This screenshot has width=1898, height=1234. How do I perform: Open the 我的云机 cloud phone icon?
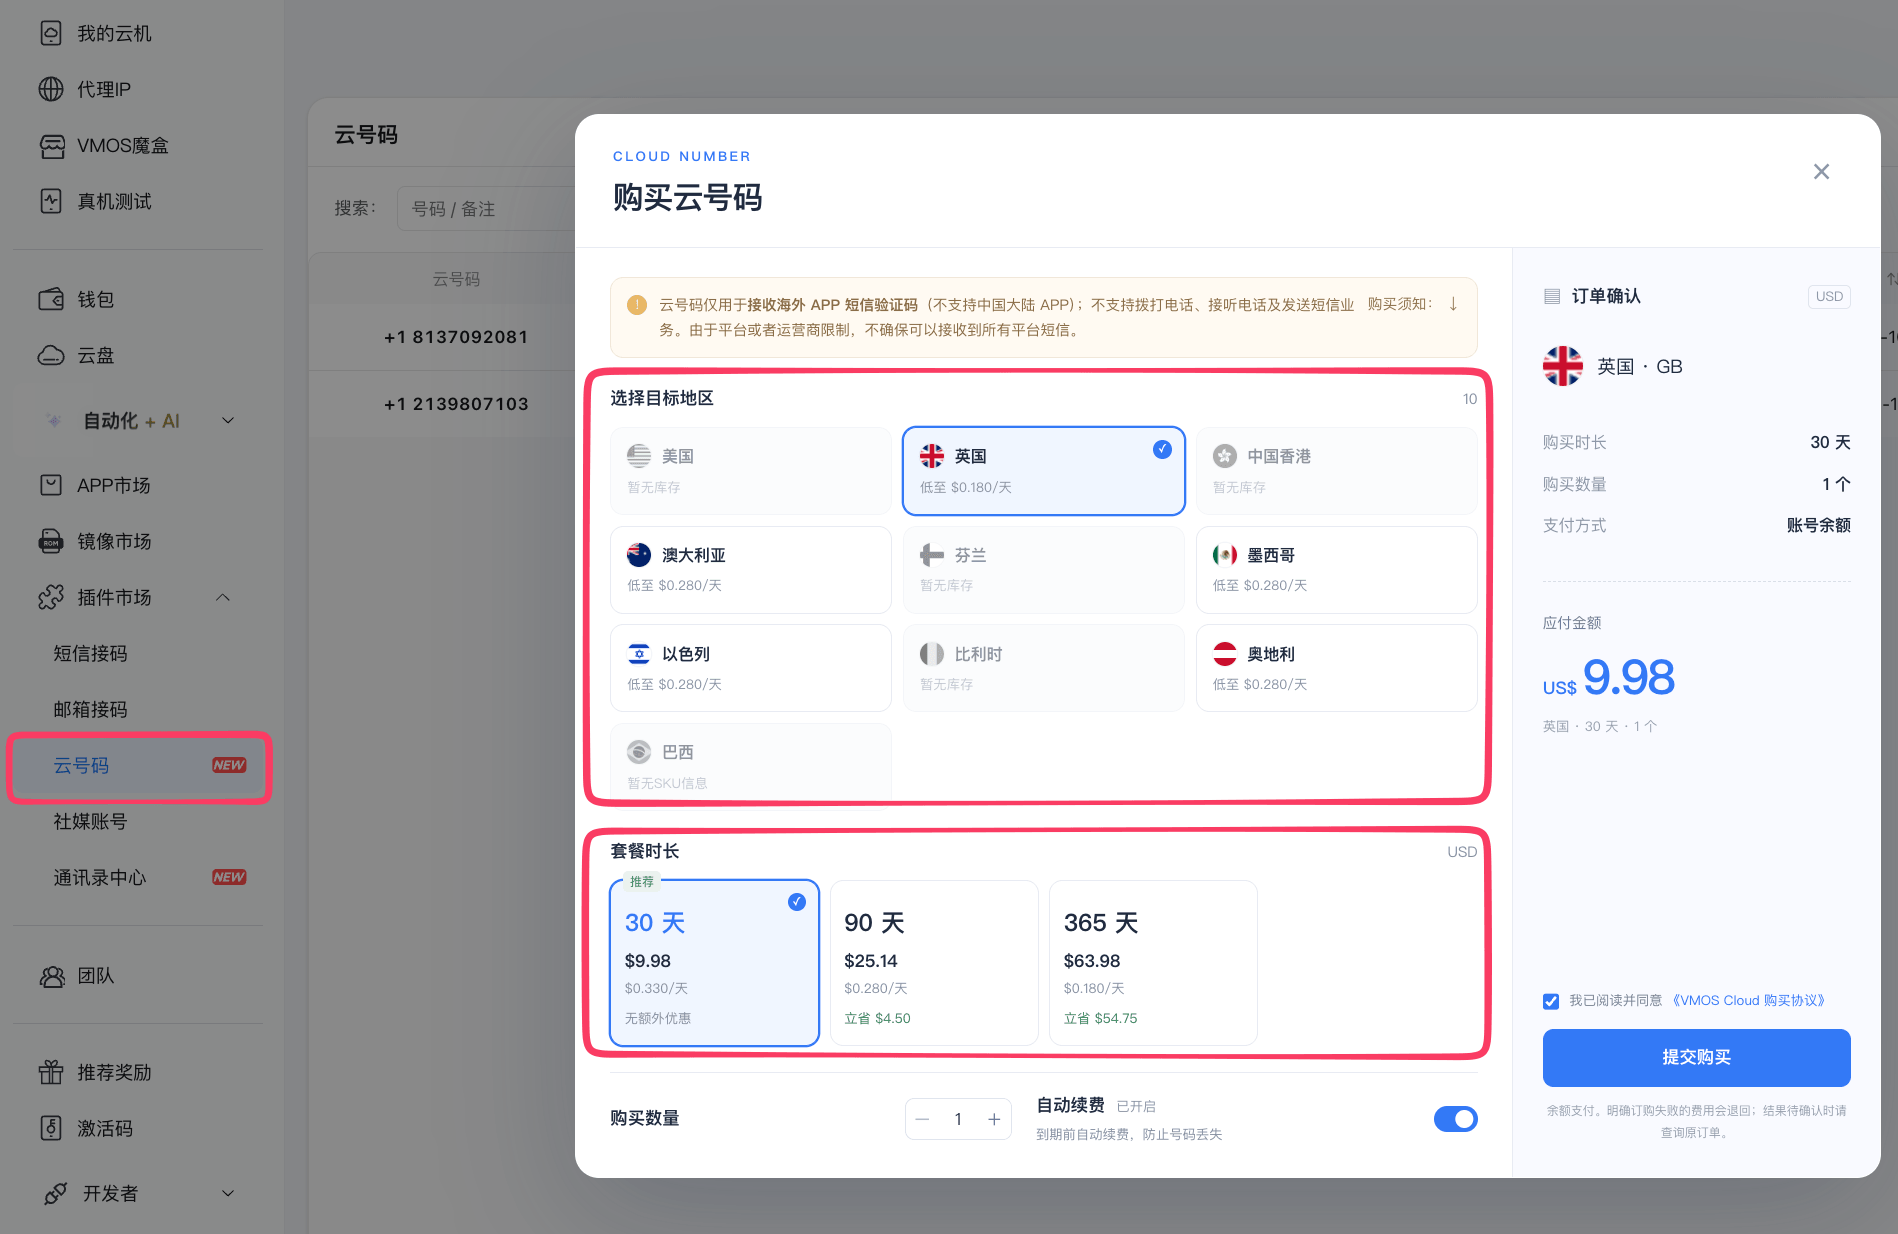pos(51,33)
